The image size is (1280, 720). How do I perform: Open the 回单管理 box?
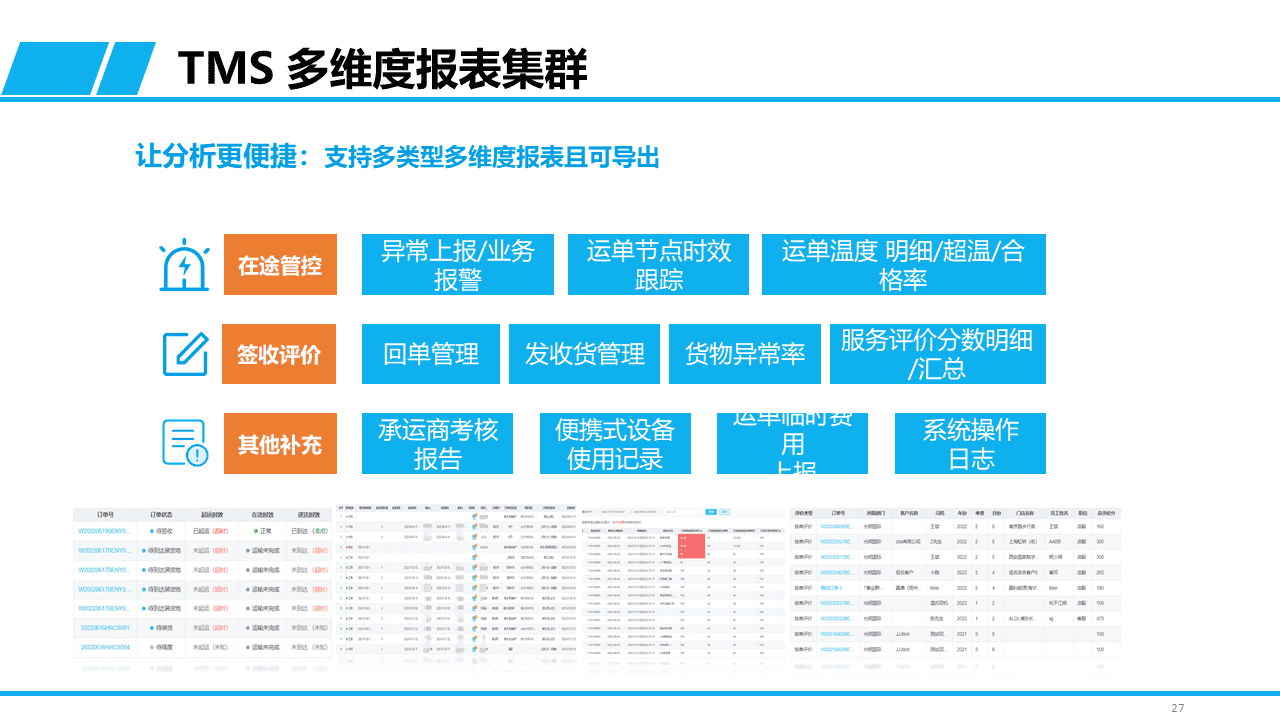pyautogui.click(x=430, y=354)
